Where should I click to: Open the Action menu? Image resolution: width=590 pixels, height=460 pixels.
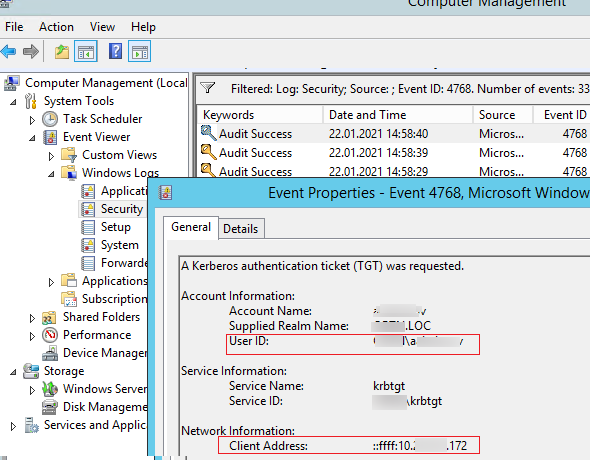click(x=56, y=27)
